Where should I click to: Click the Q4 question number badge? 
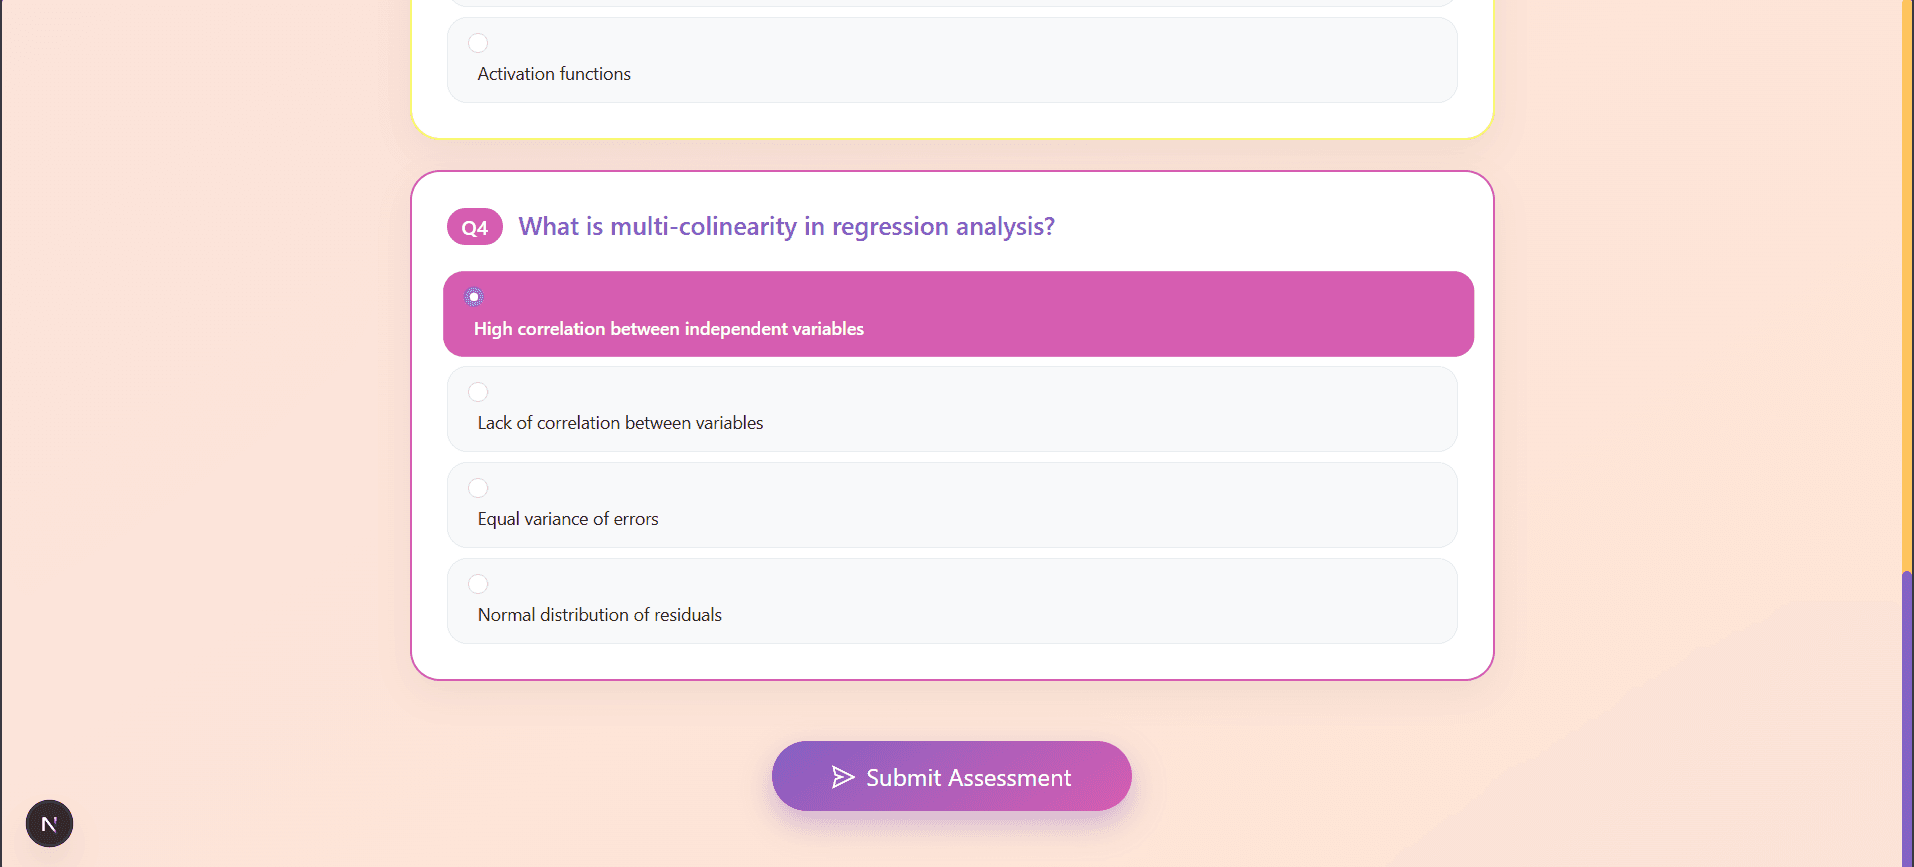coord(474,226)
